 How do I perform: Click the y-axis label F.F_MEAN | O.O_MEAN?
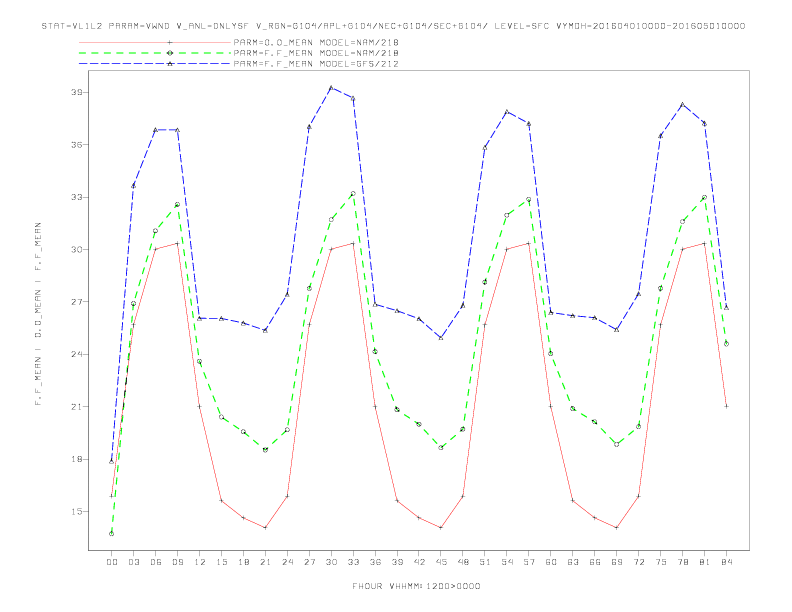[x=38, y=314]
